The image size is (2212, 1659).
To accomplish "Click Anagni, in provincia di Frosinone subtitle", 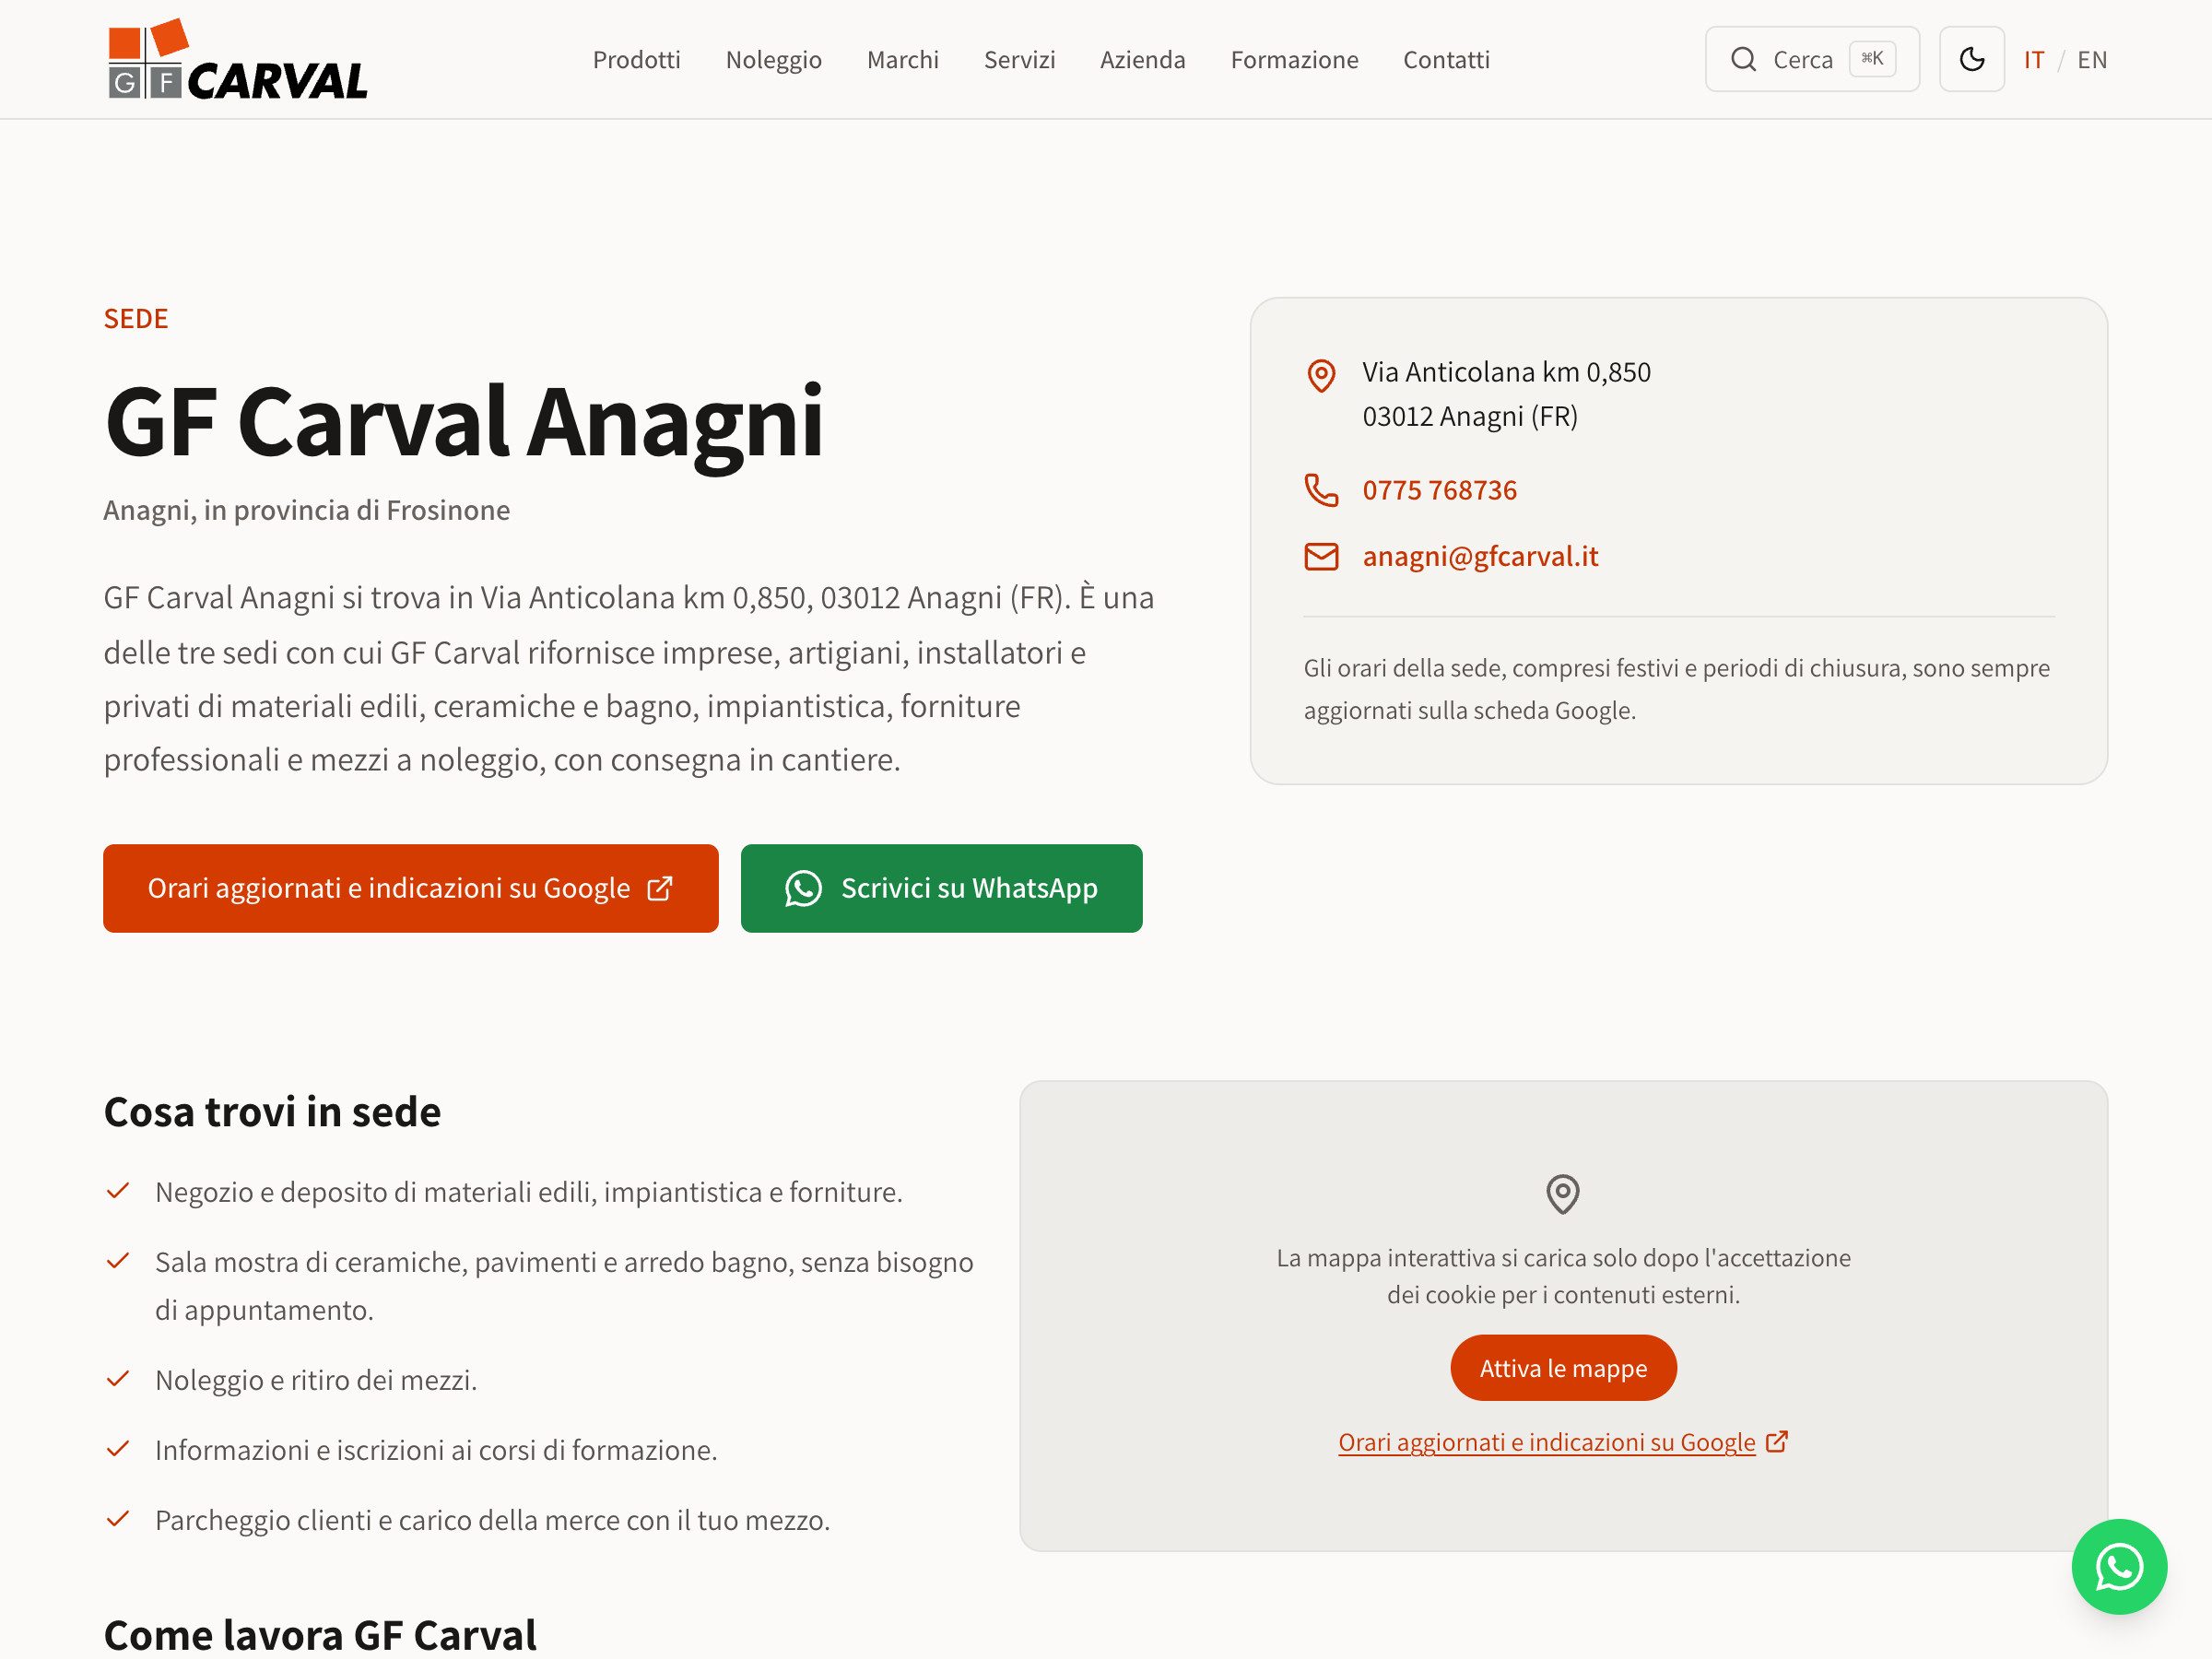I will coord(306,510).
